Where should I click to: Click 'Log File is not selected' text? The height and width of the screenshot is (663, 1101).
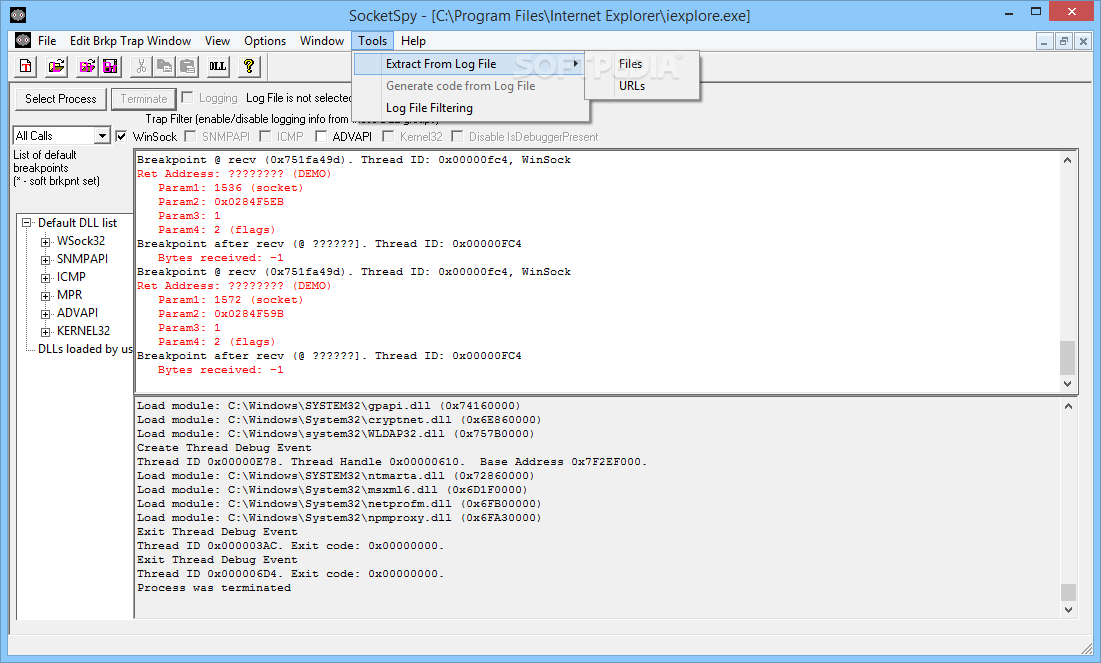298,98
